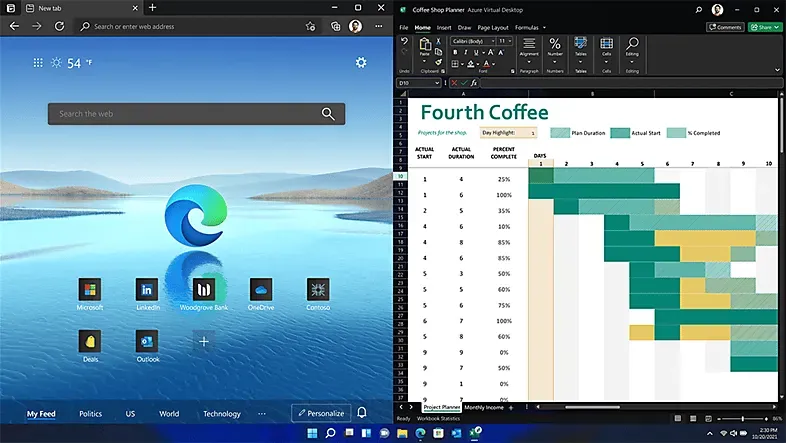Open the Deals quick link tile

(90, 341)
